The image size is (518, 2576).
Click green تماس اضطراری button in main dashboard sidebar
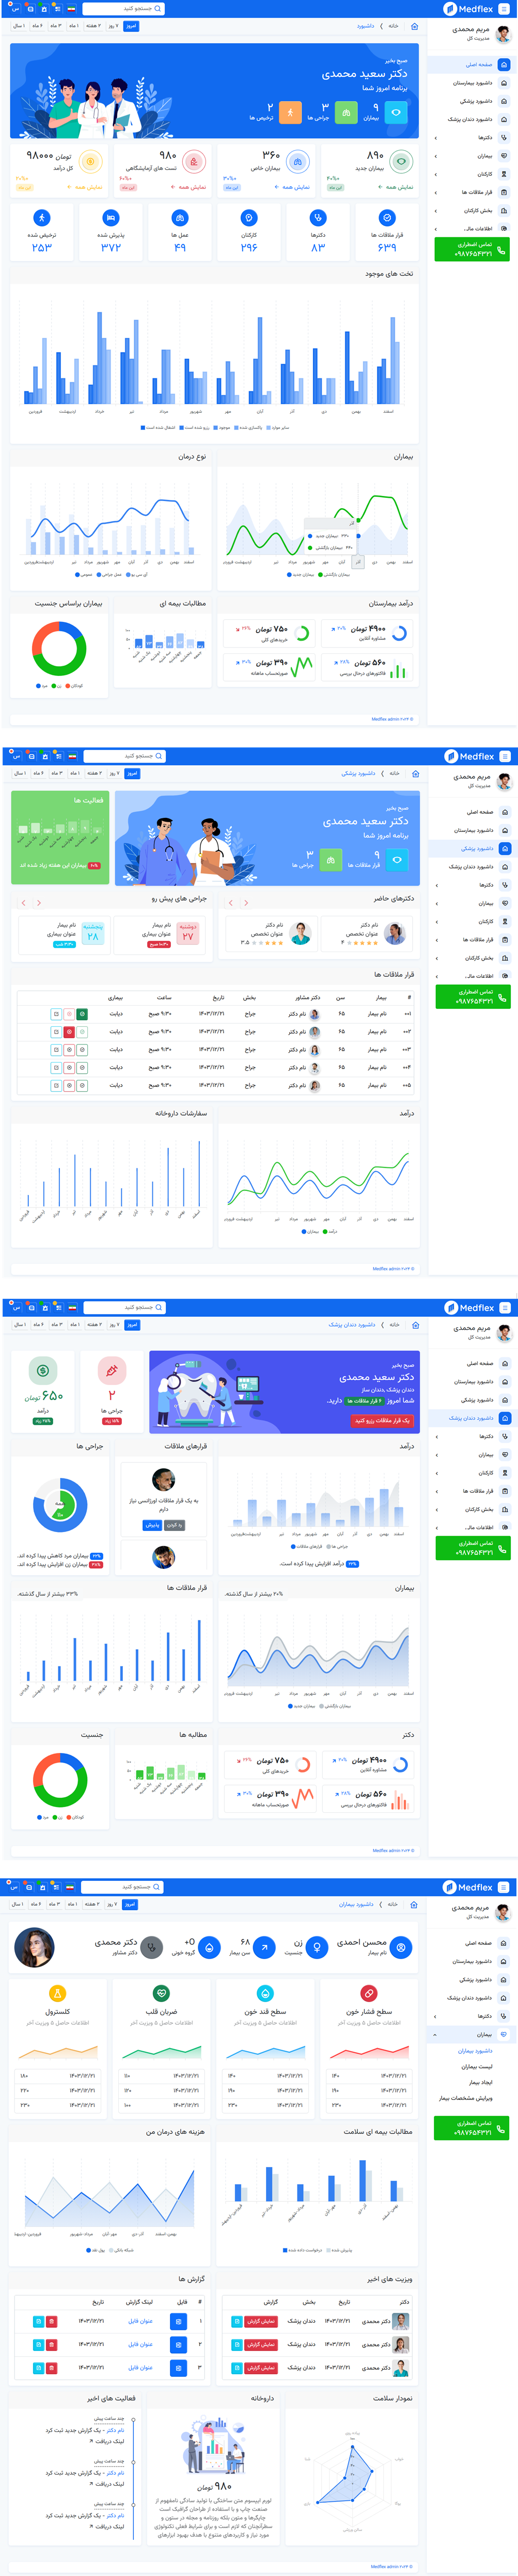pyautogui.click(x=472, y=249)
